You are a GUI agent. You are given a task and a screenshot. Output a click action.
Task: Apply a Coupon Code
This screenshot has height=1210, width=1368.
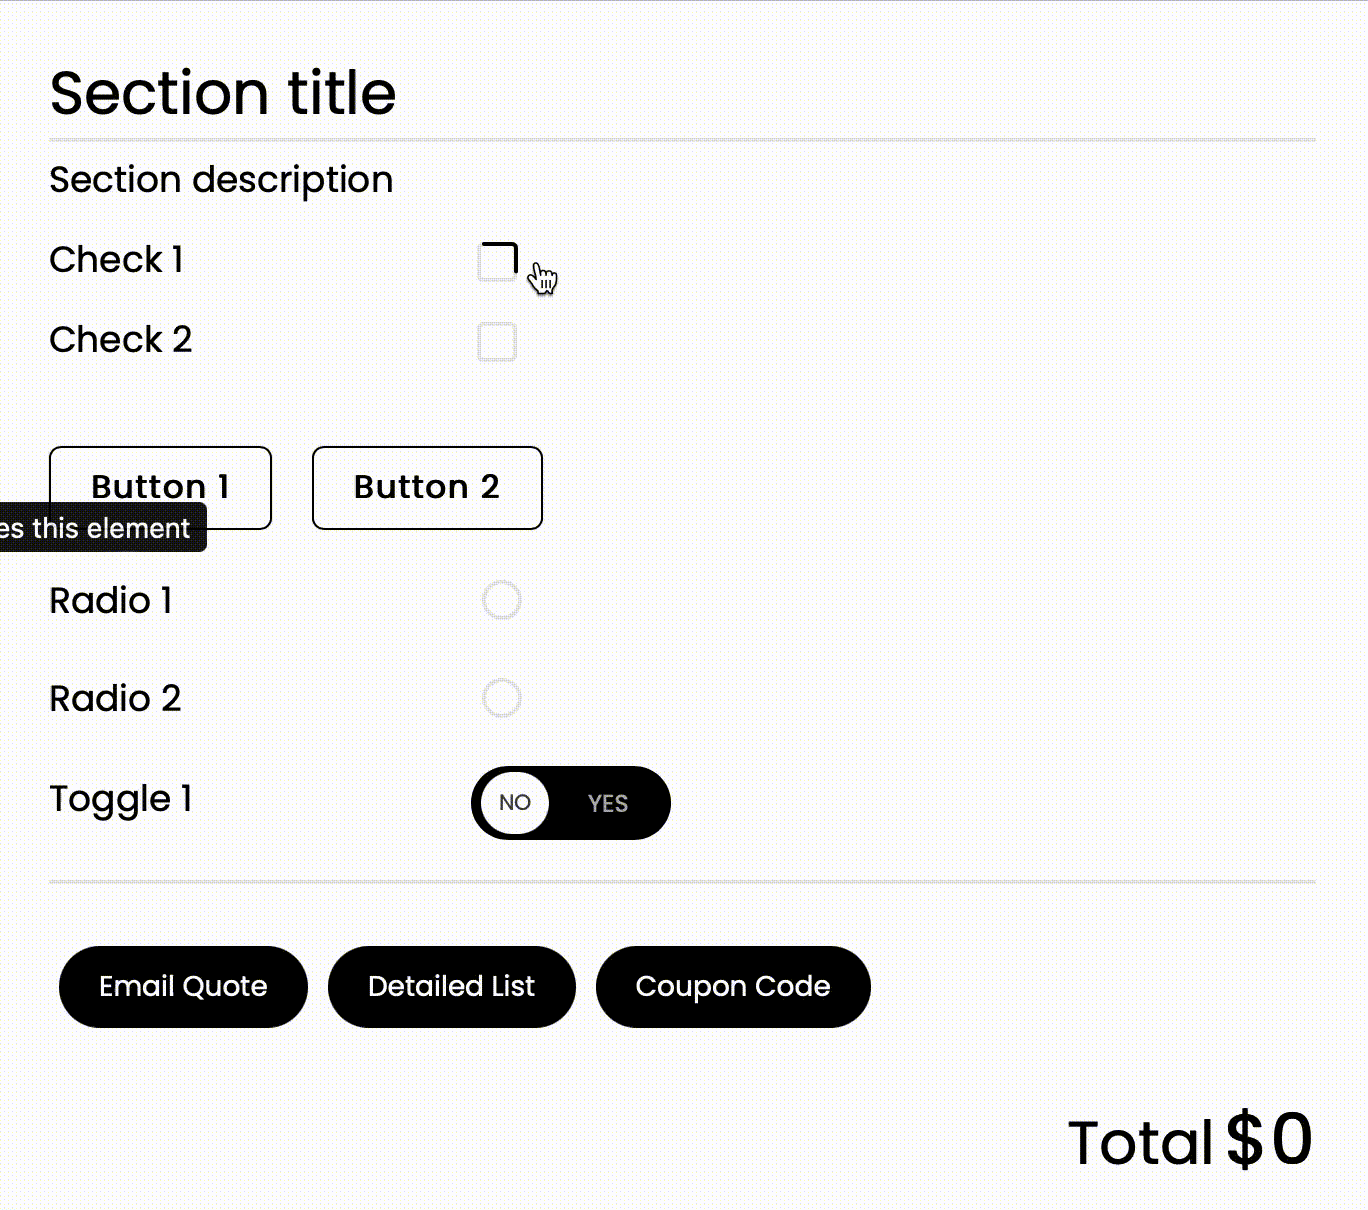pos(733,986)
